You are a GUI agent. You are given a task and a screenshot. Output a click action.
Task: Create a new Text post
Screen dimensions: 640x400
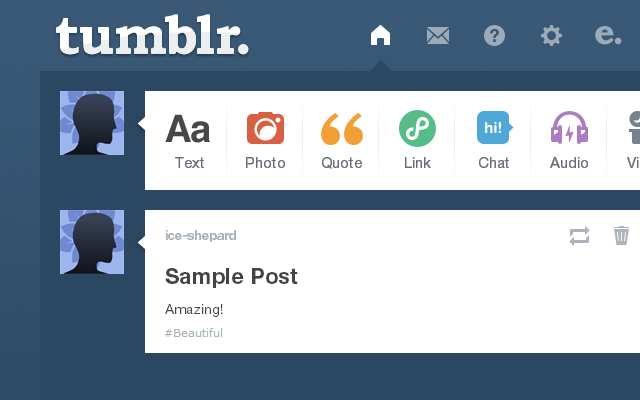(188, 140)
